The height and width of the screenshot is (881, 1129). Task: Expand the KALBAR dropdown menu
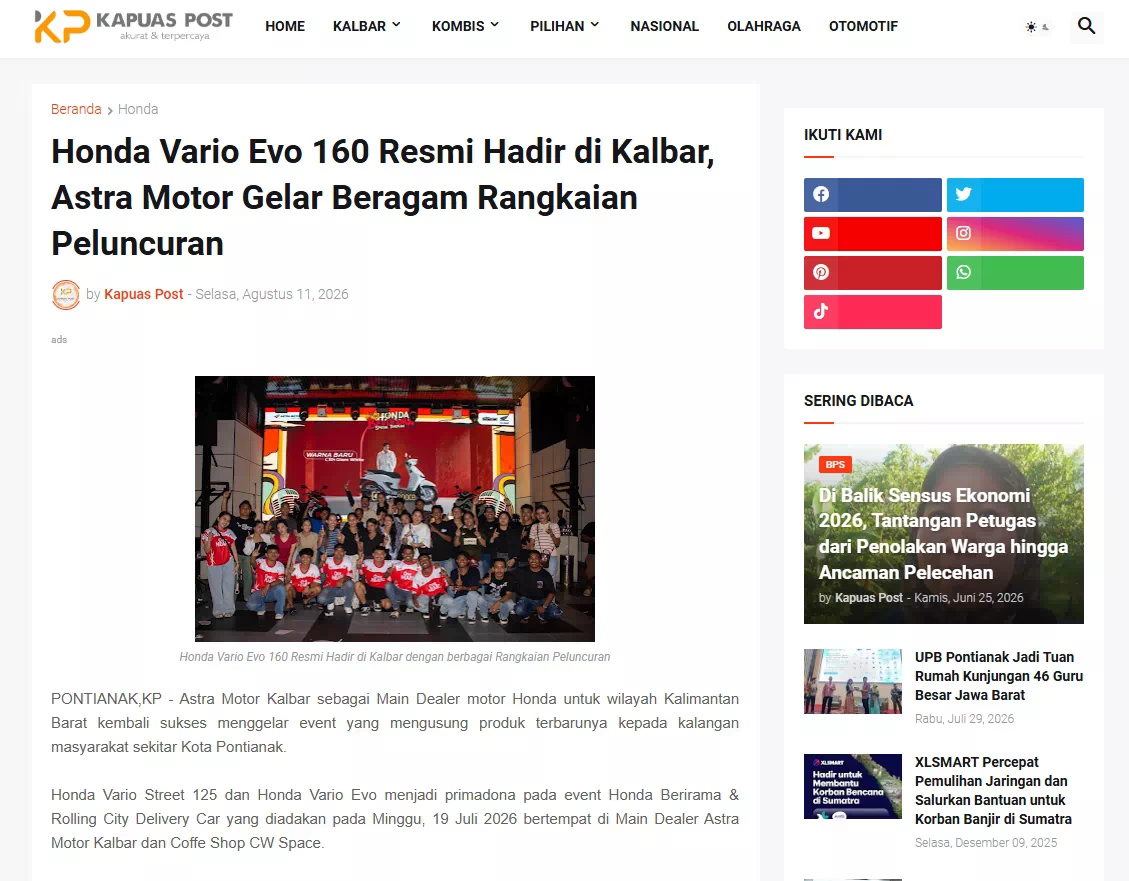(366, 27)
